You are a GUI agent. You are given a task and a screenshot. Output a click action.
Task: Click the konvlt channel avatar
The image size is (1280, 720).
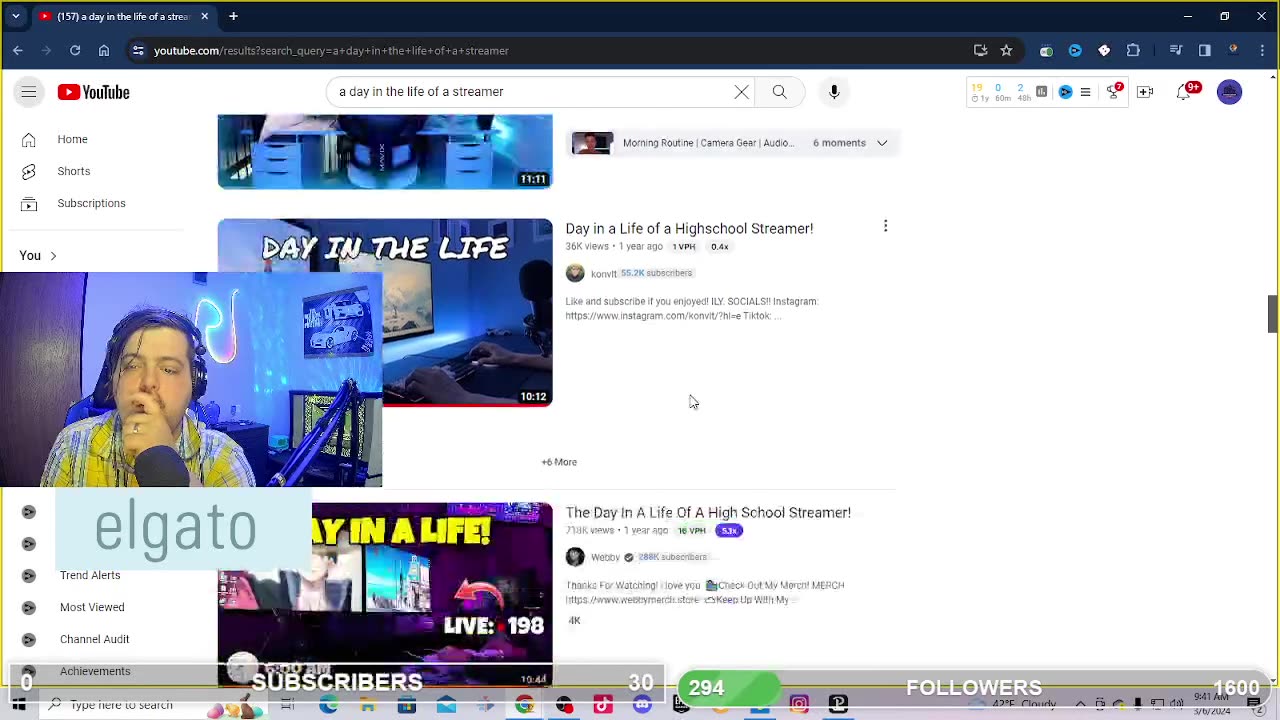pyautogui.click(x=575, y=273)
